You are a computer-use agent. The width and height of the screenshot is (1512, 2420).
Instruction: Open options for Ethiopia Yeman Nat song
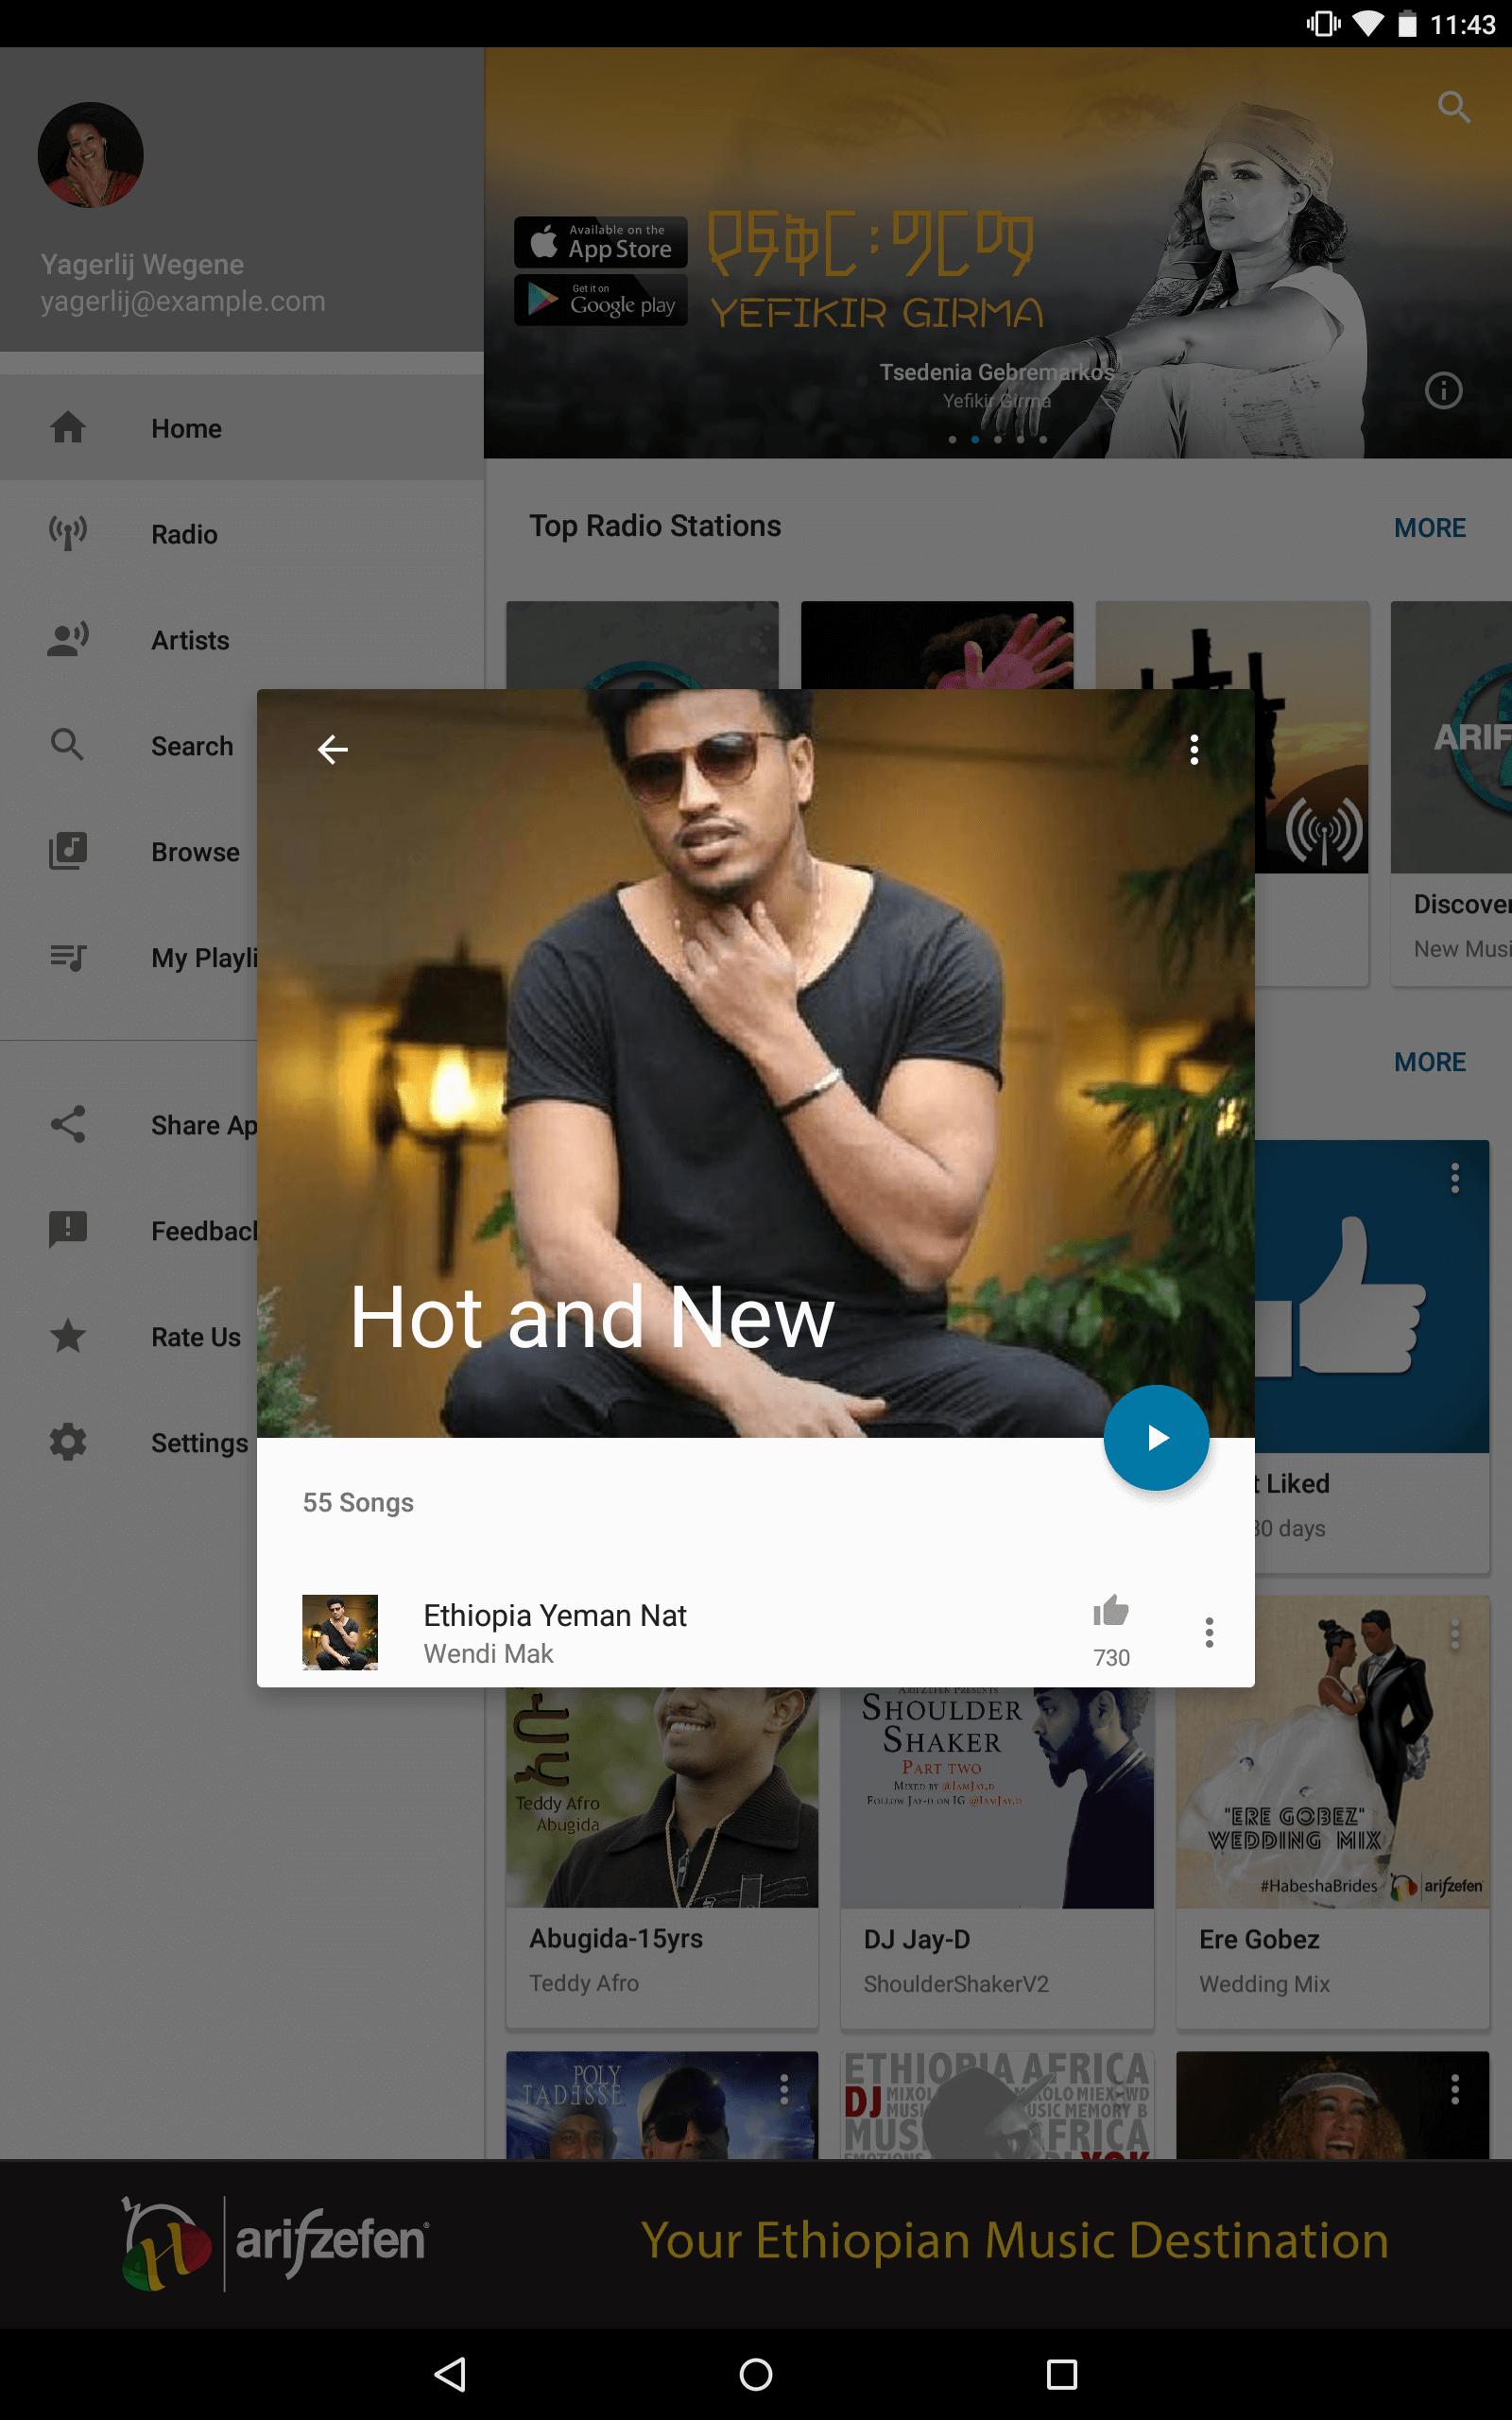pos(1209,1633)
